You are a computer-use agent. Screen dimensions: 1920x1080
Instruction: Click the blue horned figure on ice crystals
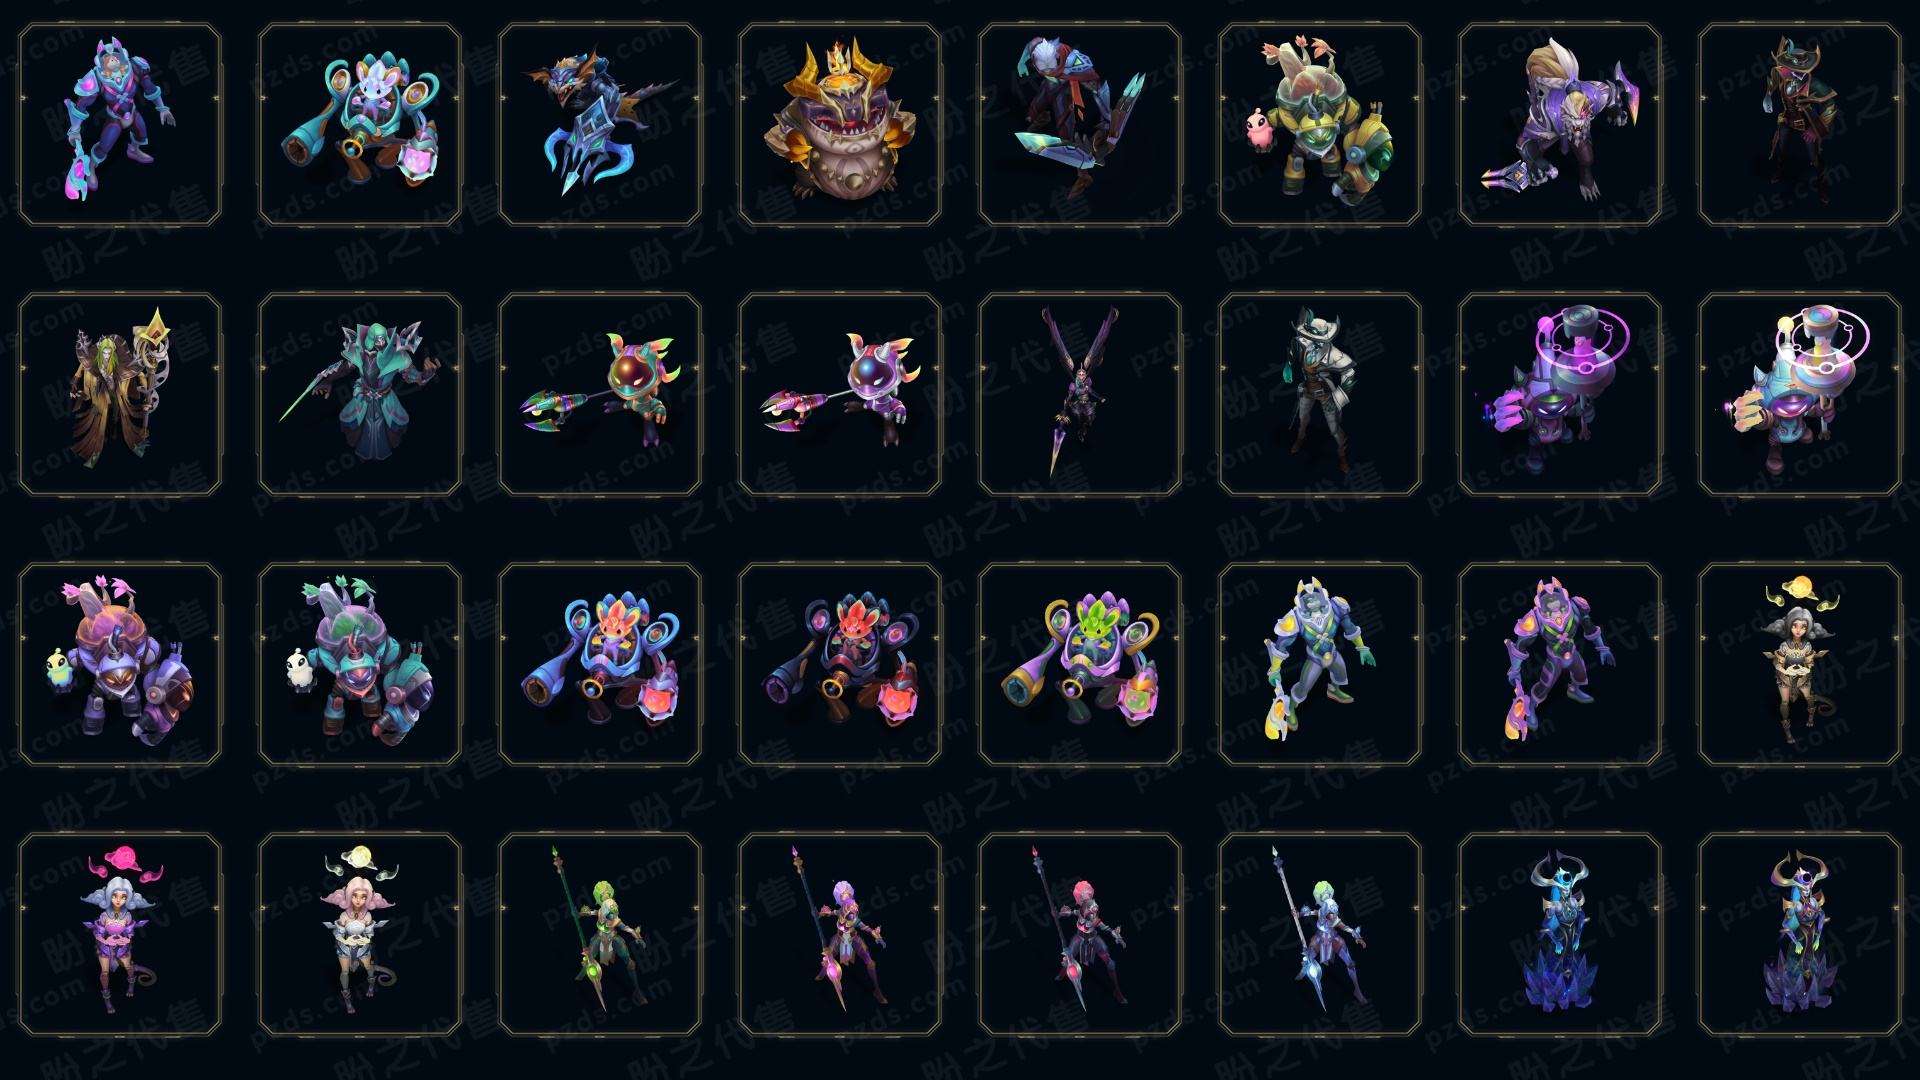1560,934
